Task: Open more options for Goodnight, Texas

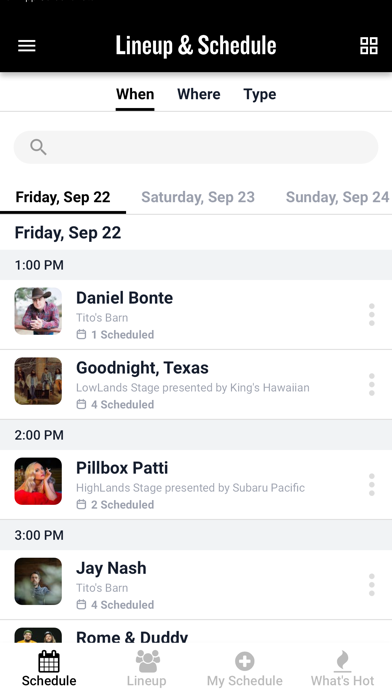Action: coord(372,384)
